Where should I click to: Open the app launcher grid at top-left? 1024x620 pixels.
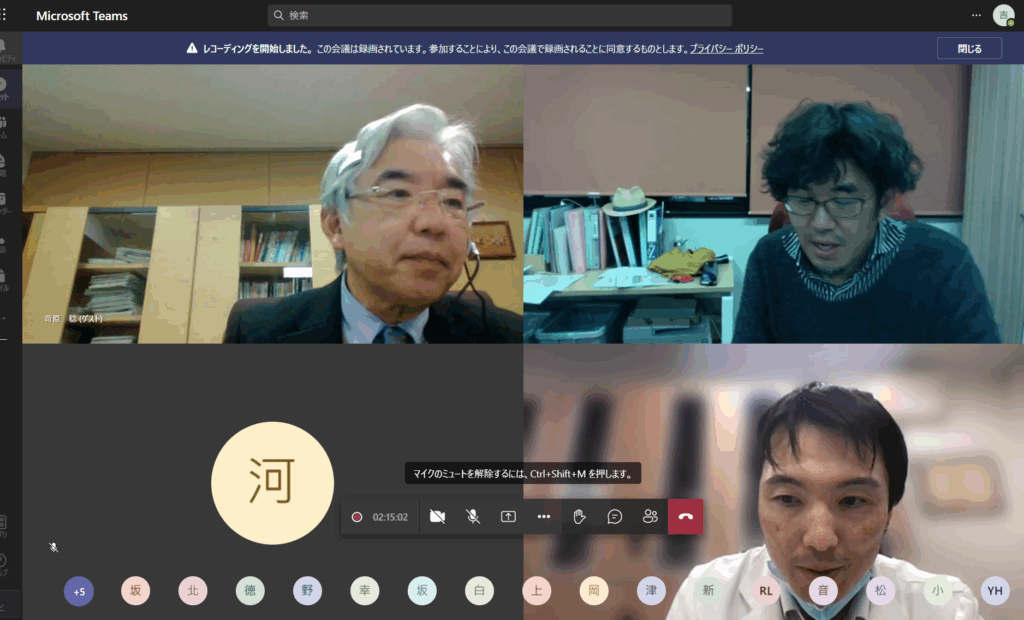tap(4, 15)
